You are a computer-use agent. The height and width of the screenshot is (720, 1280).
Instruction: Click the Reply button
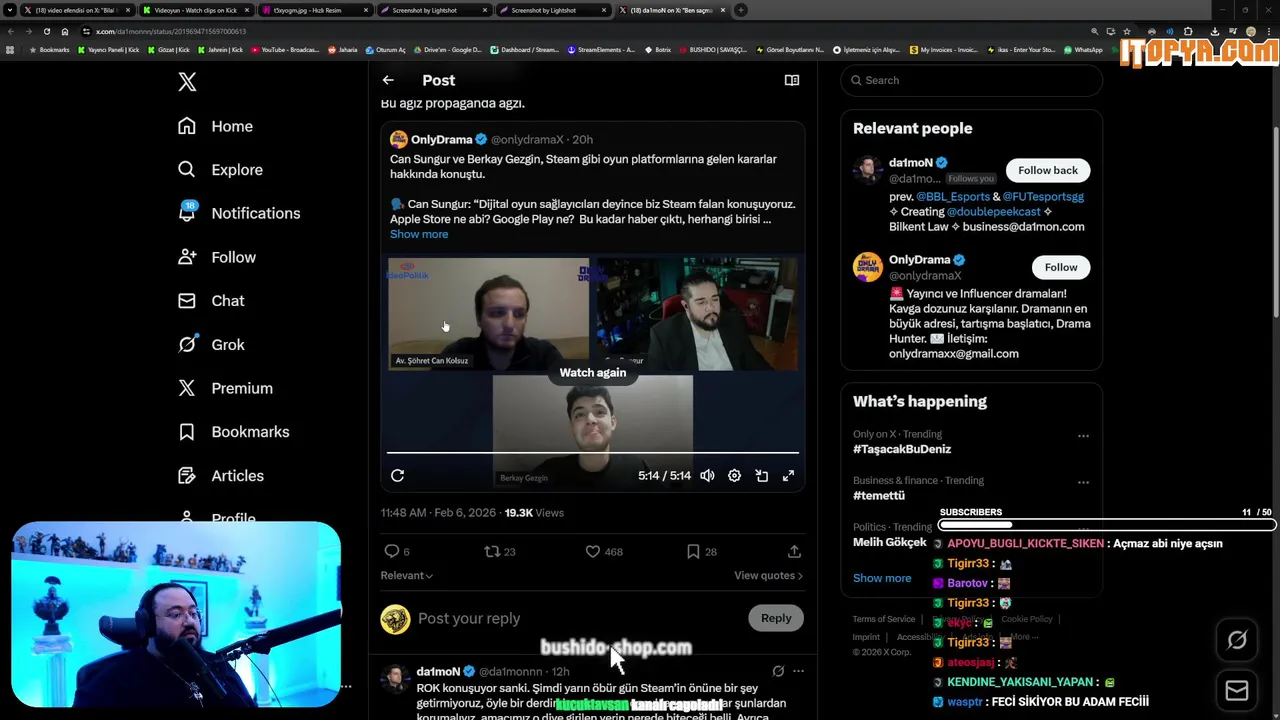coord(776,618)
